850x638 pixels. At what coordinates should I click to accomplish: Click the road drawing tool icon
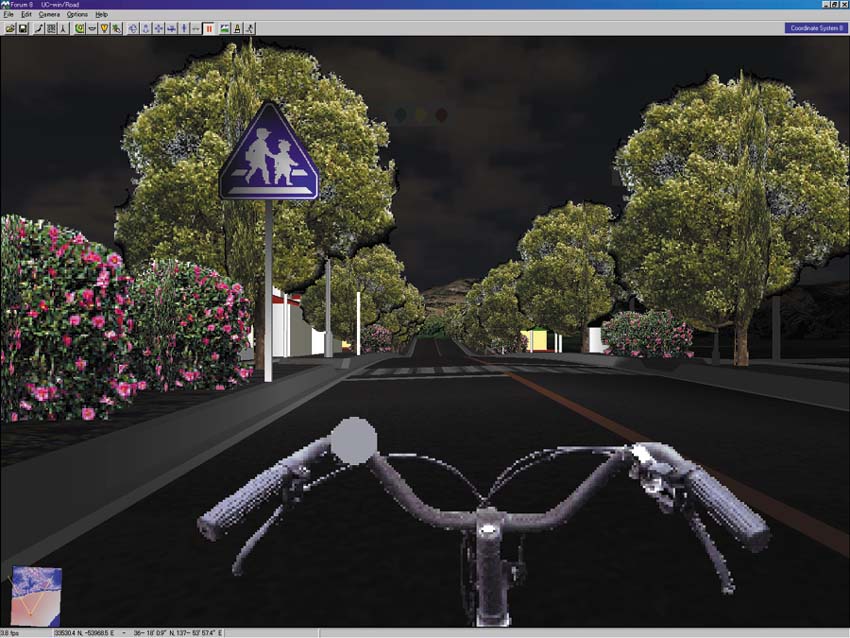click(x=38, y=29)
